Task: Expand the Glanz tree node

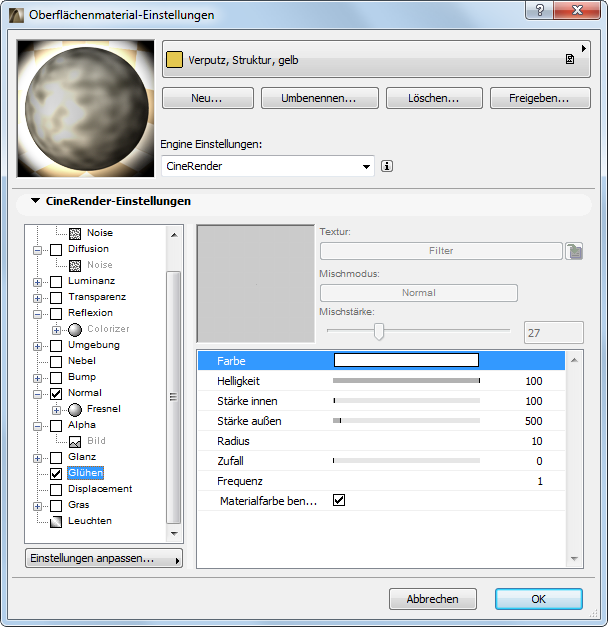Action: click(x=37, y=458)
